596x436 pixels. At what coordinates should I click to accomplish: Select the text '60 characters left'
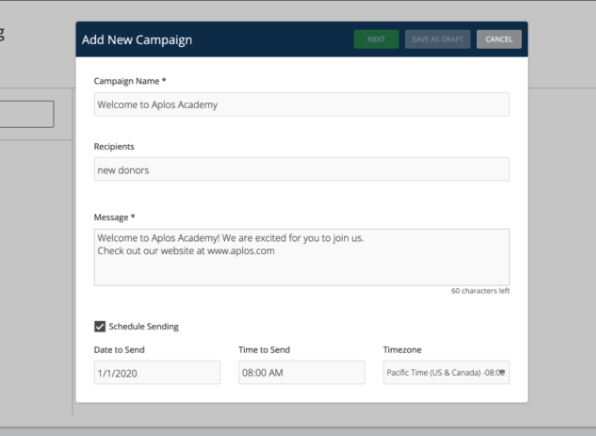pyautogui.click(x=480, y=291)
